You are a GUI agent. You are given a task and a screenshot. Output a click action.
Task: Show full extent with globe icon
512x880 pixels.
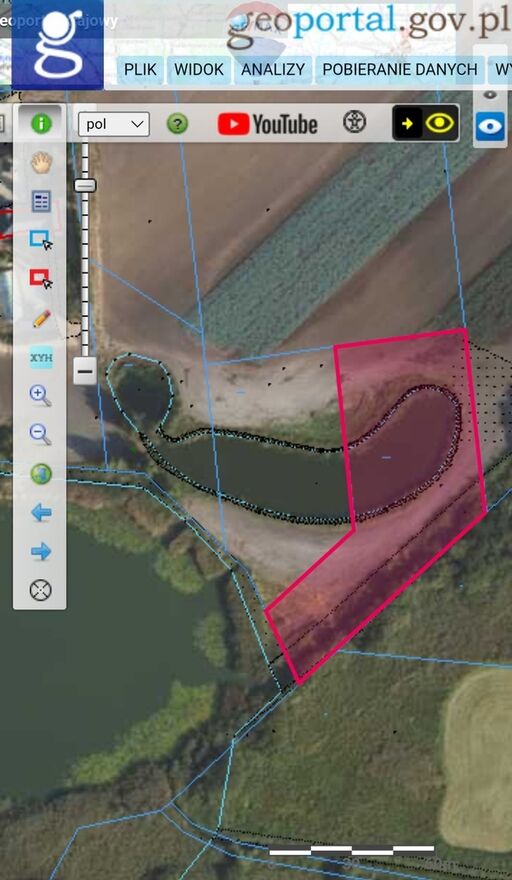(41, 474)
